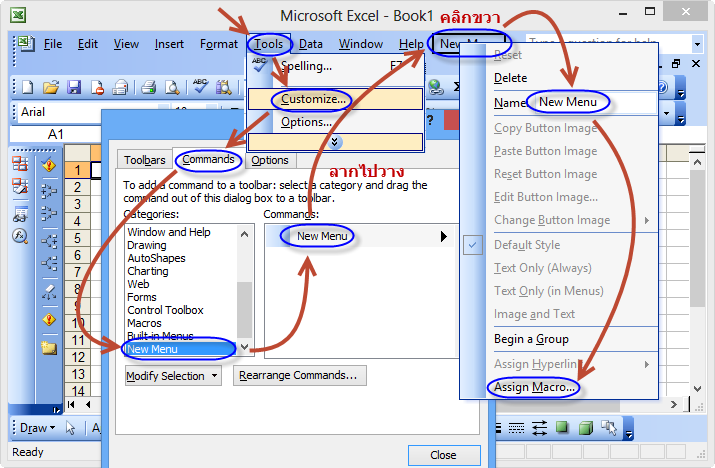This screenshot has width=715, height=468.
Task: Click Begin a Group menu entry
Action: point(530,339)
